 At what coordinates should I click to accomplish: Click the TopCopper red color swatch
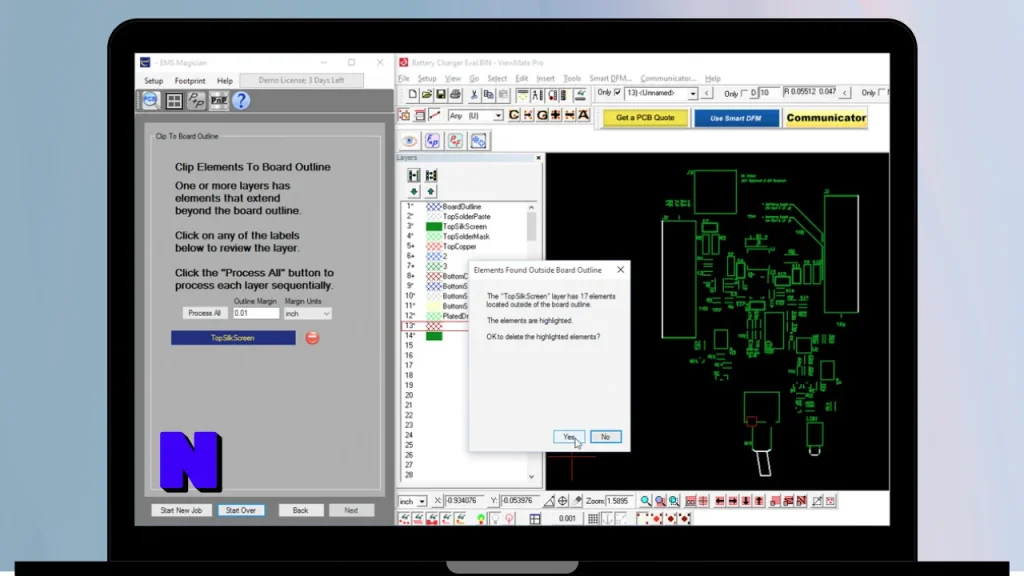coord(434,247)
